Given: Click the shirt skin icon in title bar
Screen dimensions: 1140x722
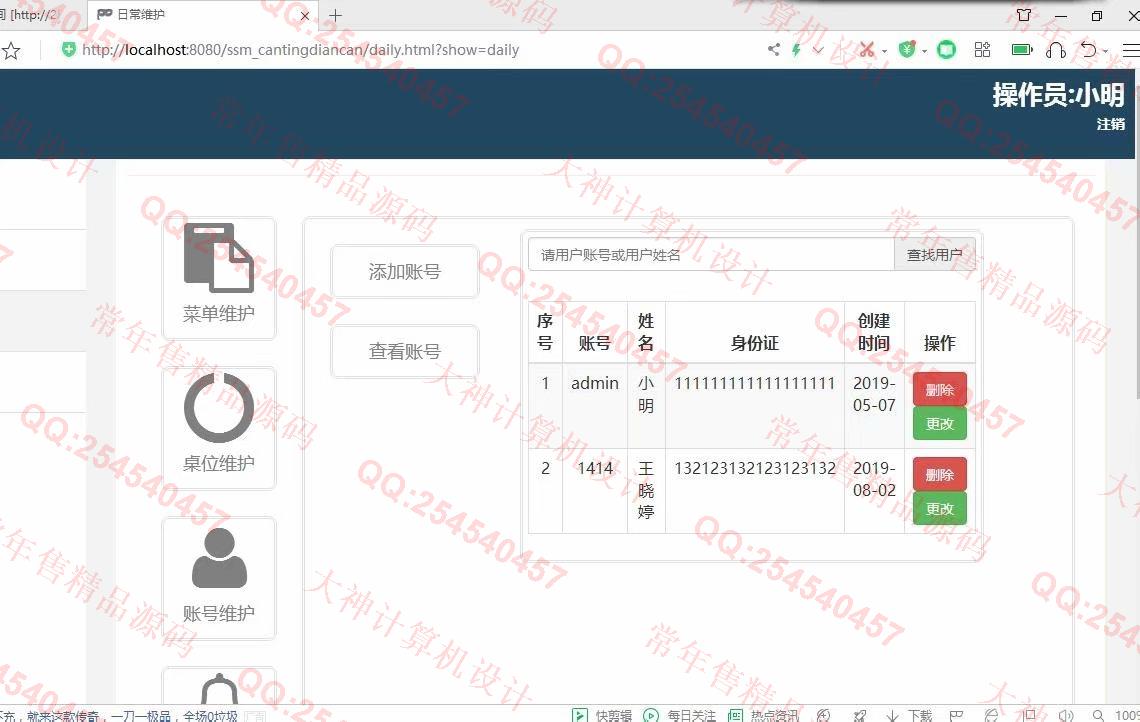Looking at the screenshot, I should (1024, 15).
